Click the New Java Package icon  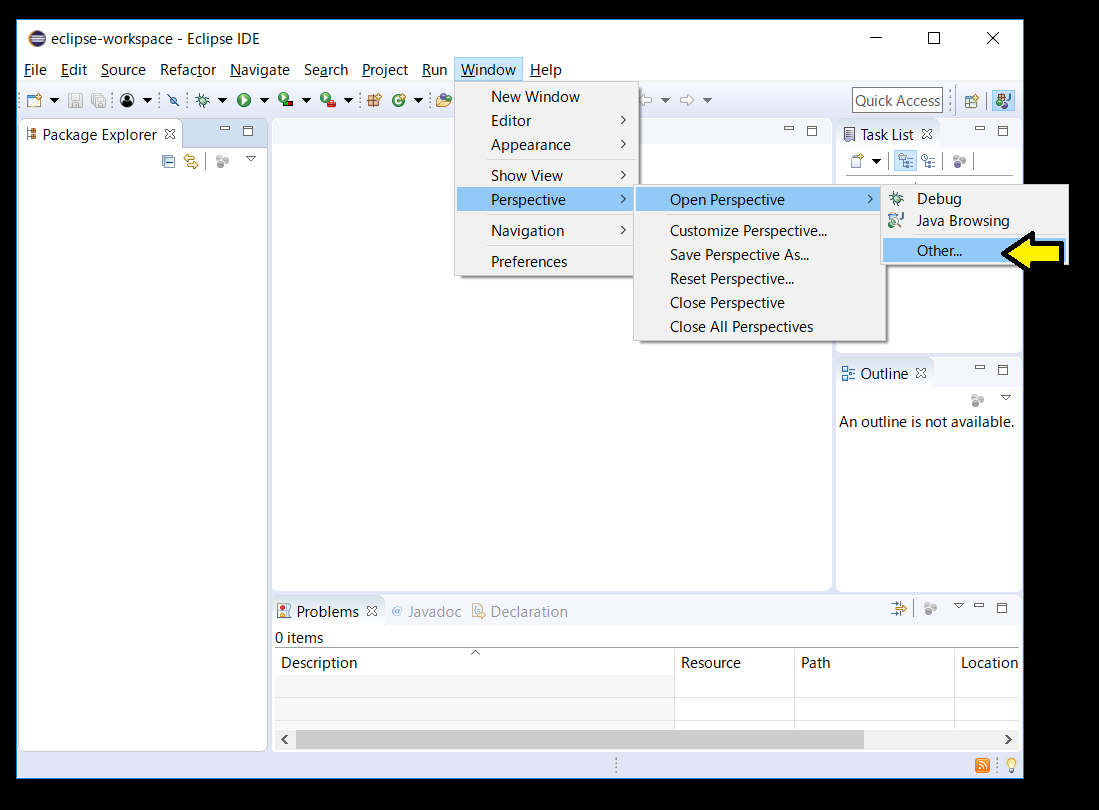click(374, 100)
